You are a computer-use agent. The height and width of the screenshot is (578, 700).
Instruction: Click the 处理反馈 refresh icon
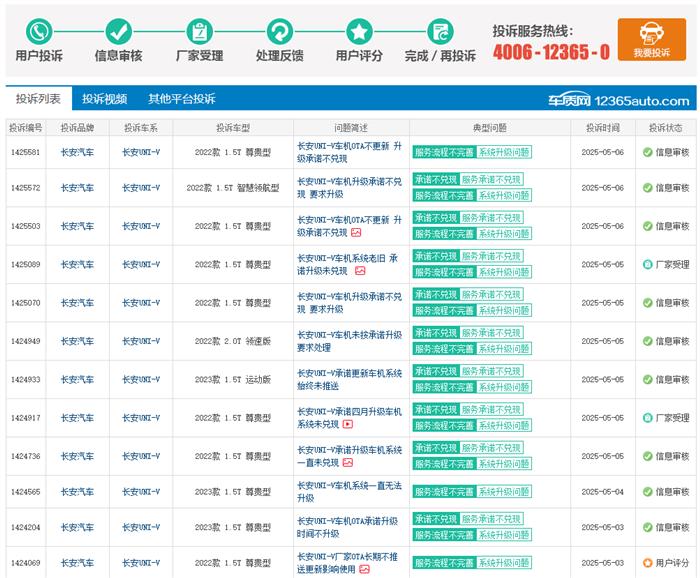280,32
